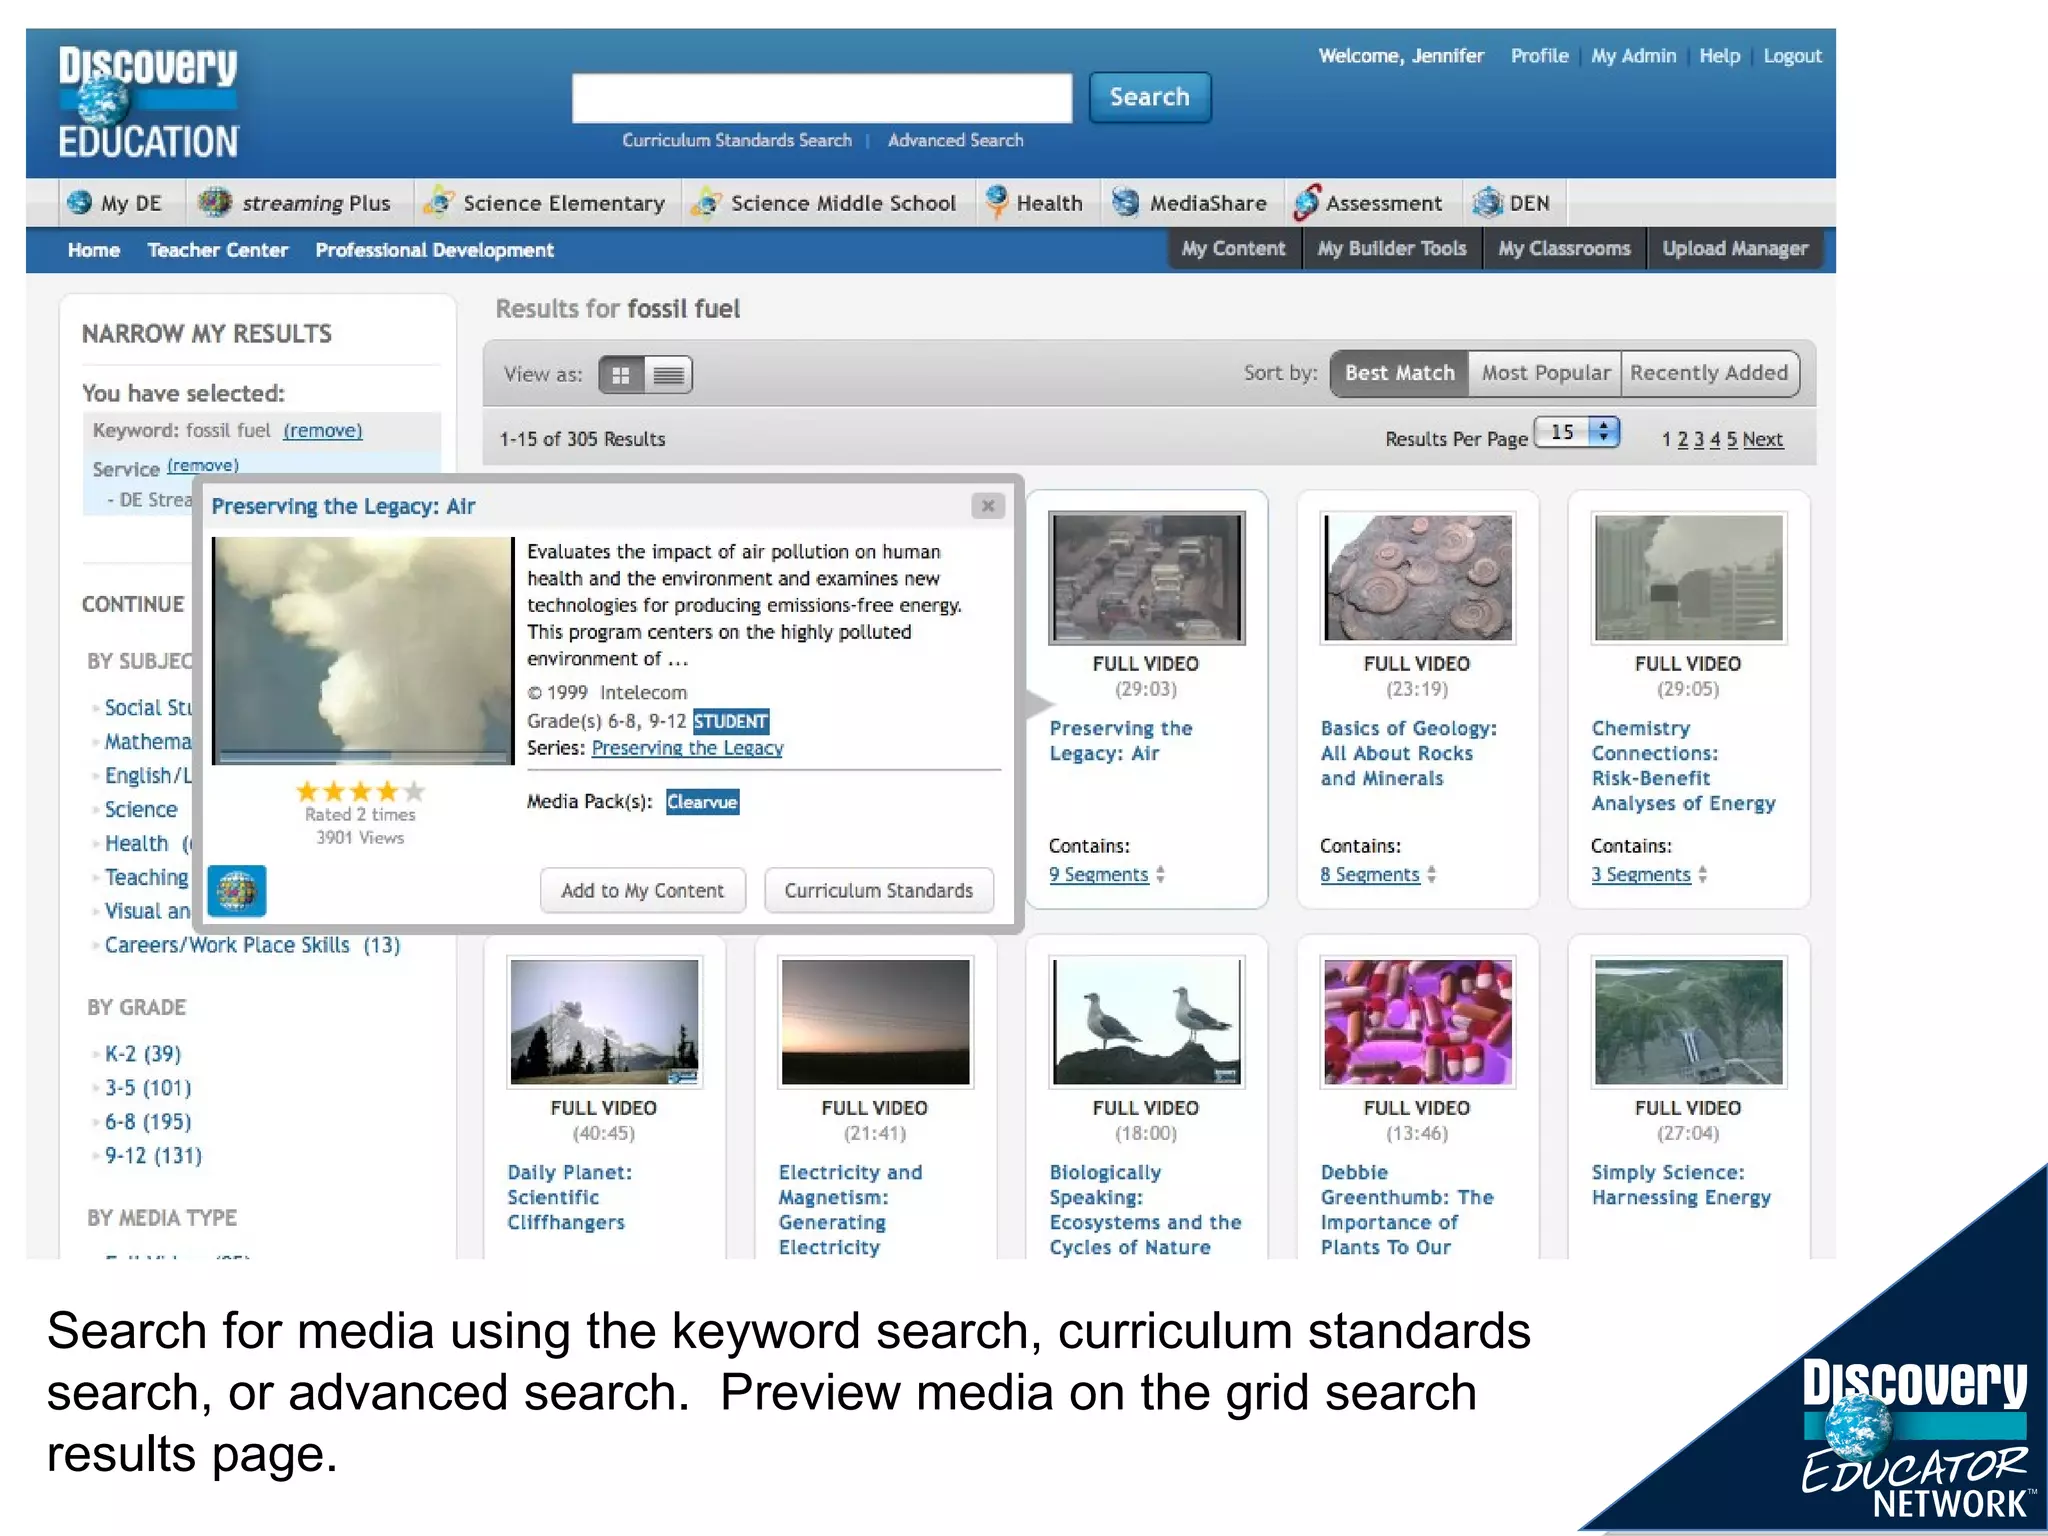Open Basics of Geology fossil thumbnail
The width and height of the screenshot is (2048, 1536).
1417,577
